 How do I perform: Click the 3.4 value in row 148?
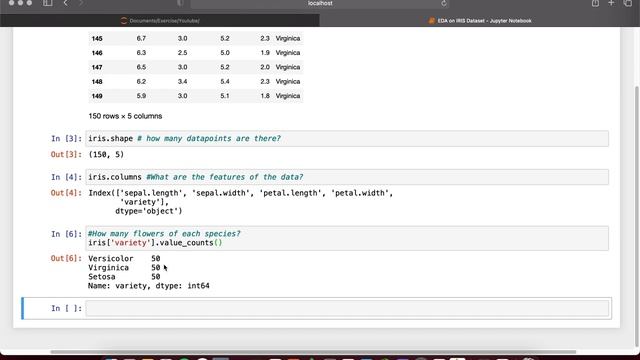tap(182, 82)
